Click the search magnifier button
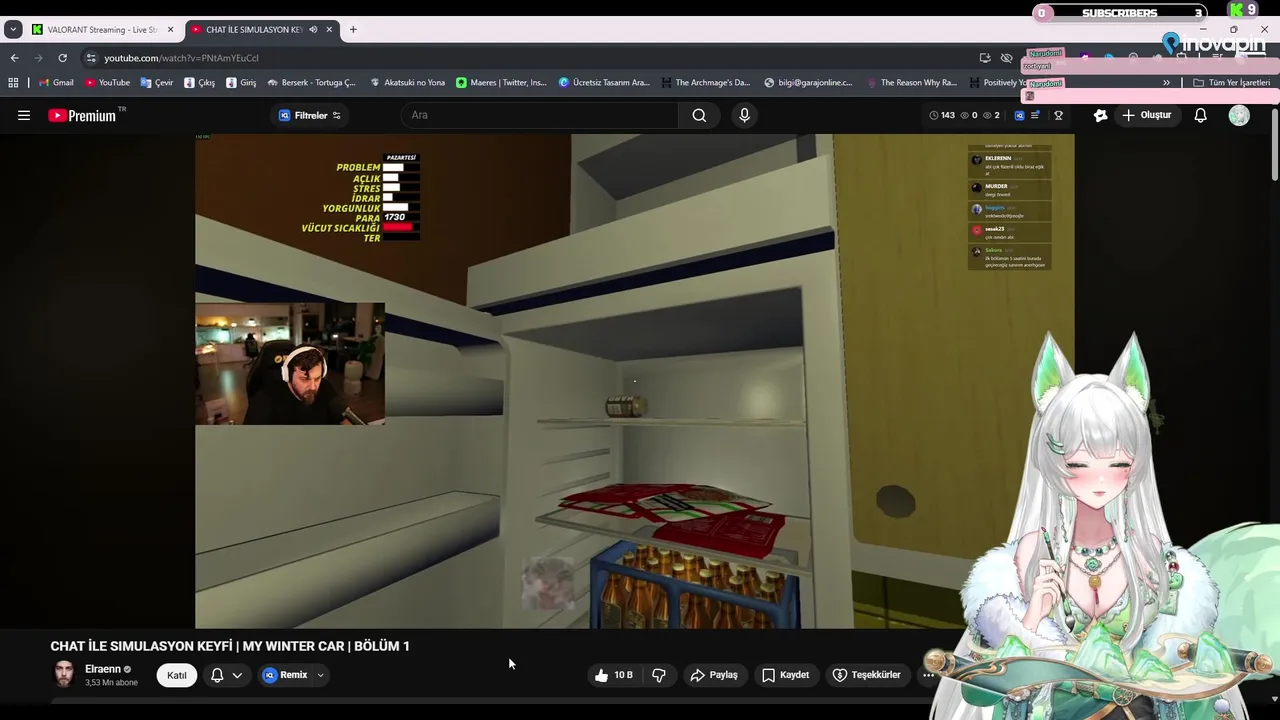 coord(699,115)
